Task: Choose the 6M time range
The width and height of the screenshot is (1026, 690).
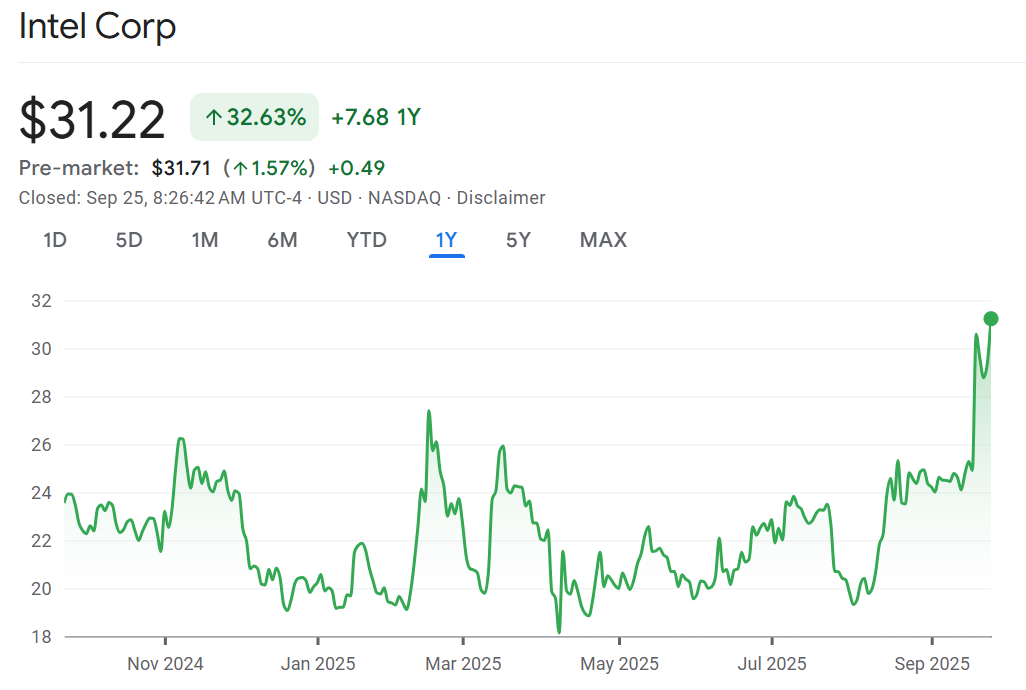Action: coord(282,240)
